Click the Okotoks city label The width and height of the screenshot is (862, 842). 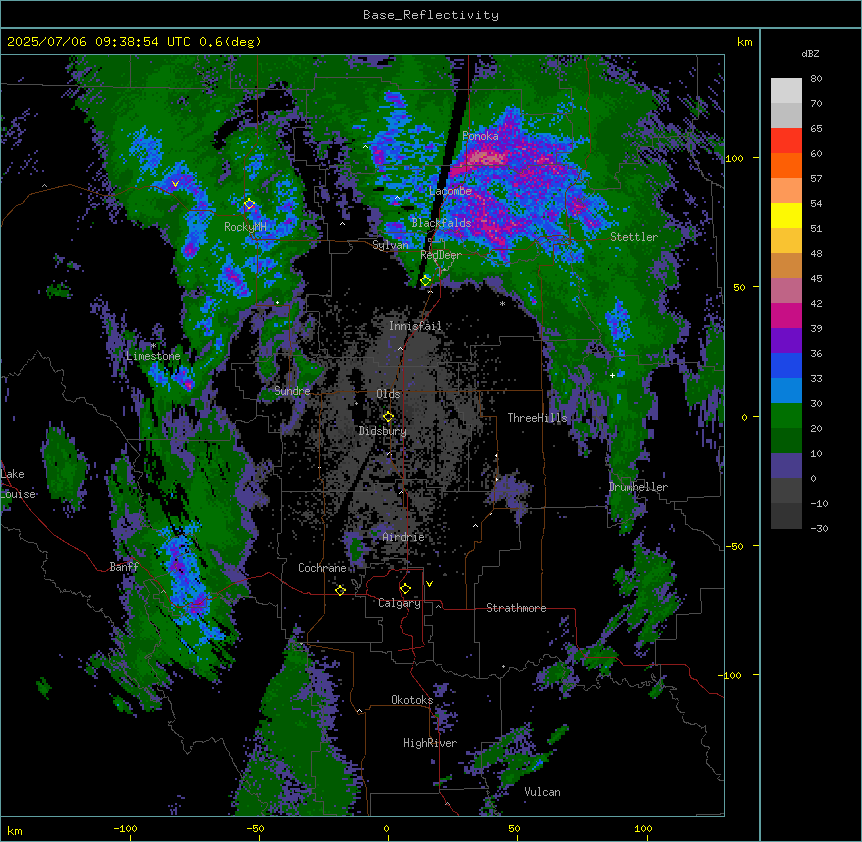click(412, 700)
